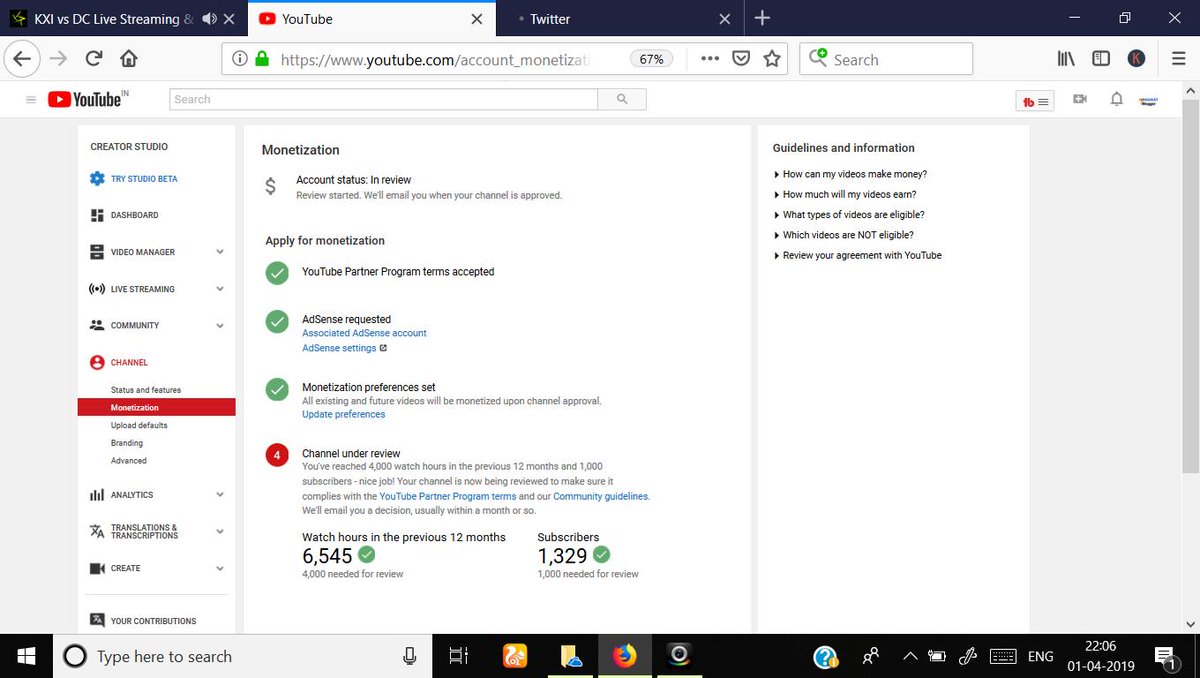The image size is (1200, 678).
Task: Expand 'How much will my videos earn?'
Action: (x=845, y=194)
